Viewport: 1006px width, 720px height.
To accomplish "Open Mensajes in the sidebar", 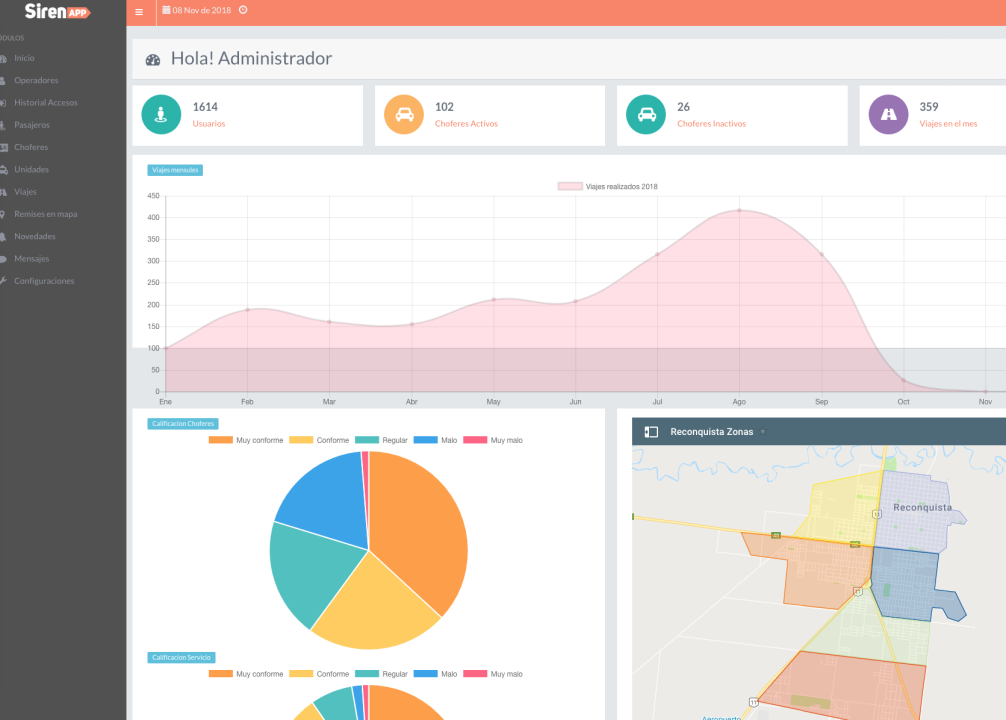I will coord(31,259).
